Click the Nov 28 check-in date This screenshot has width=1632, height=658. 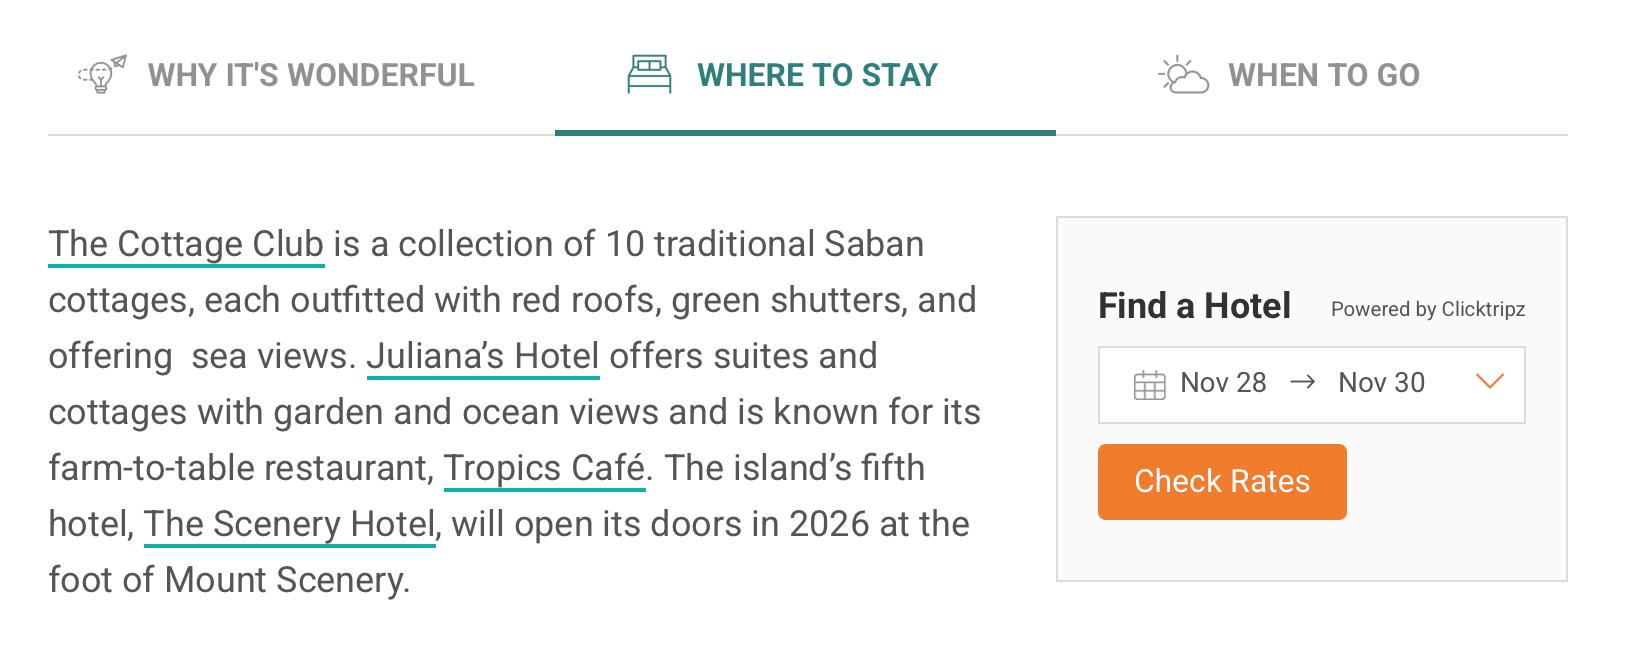coord(1222,383)
